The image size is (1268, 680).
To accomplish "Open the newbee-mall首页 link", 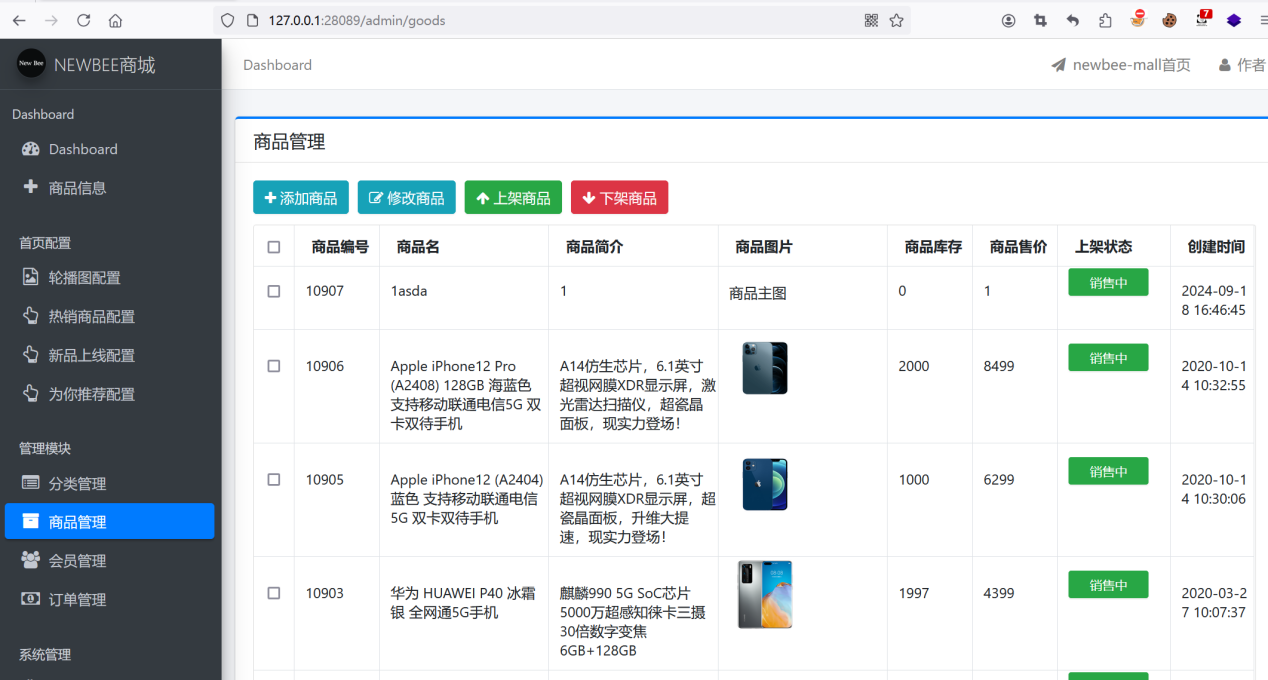I will [x=1121, y=65].
